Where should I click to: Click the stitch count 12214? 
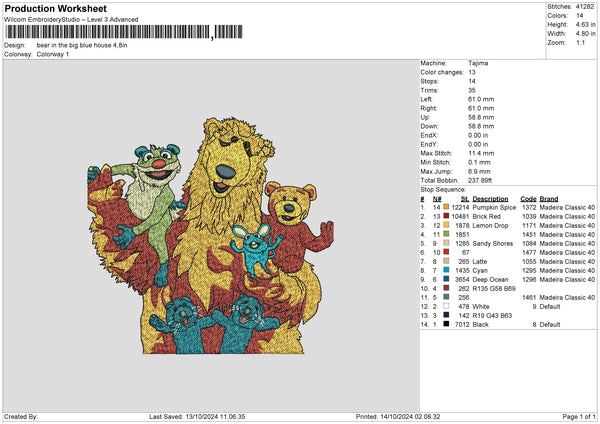click(460, 207)
